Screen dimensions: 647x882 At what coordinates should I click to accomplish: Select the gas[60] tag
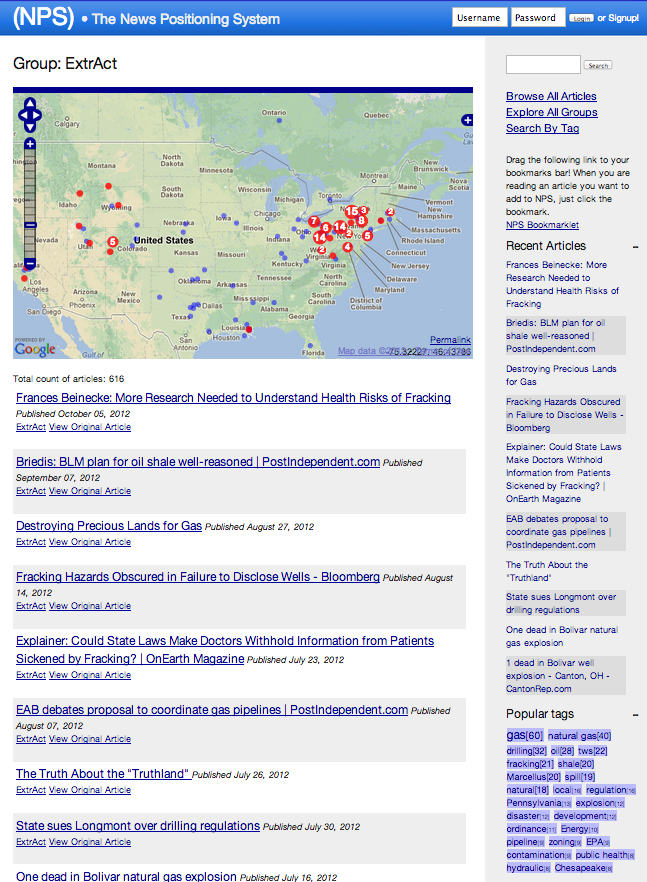click(x=524, y=735)
